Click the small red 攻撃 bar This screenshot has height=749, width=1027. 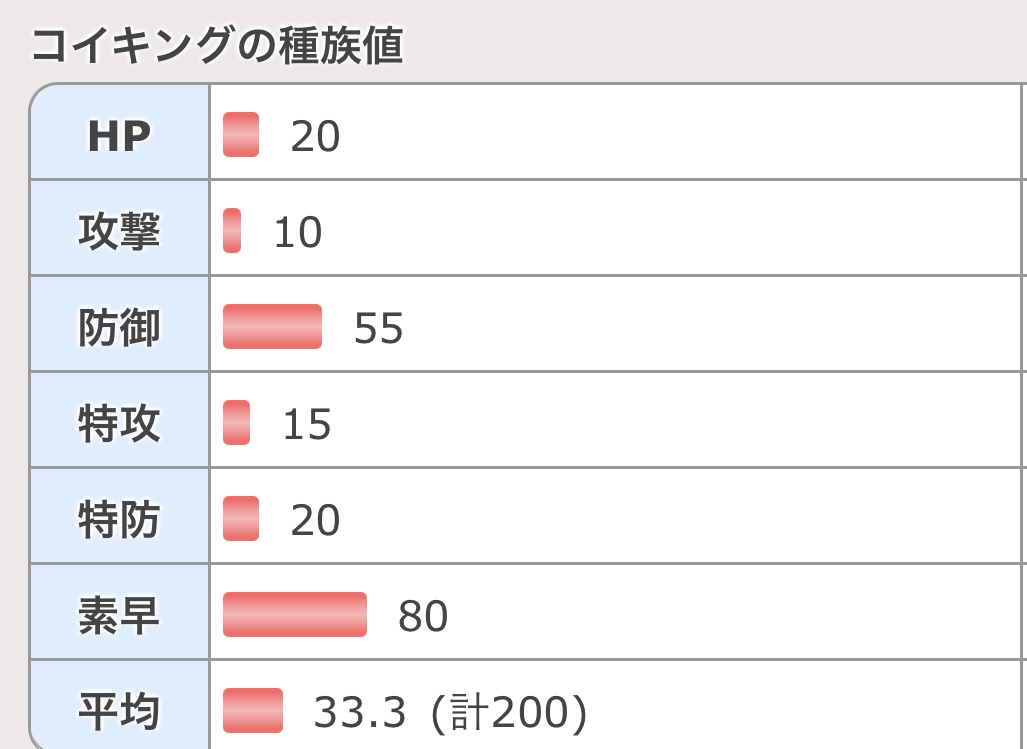tap(232, 230)
